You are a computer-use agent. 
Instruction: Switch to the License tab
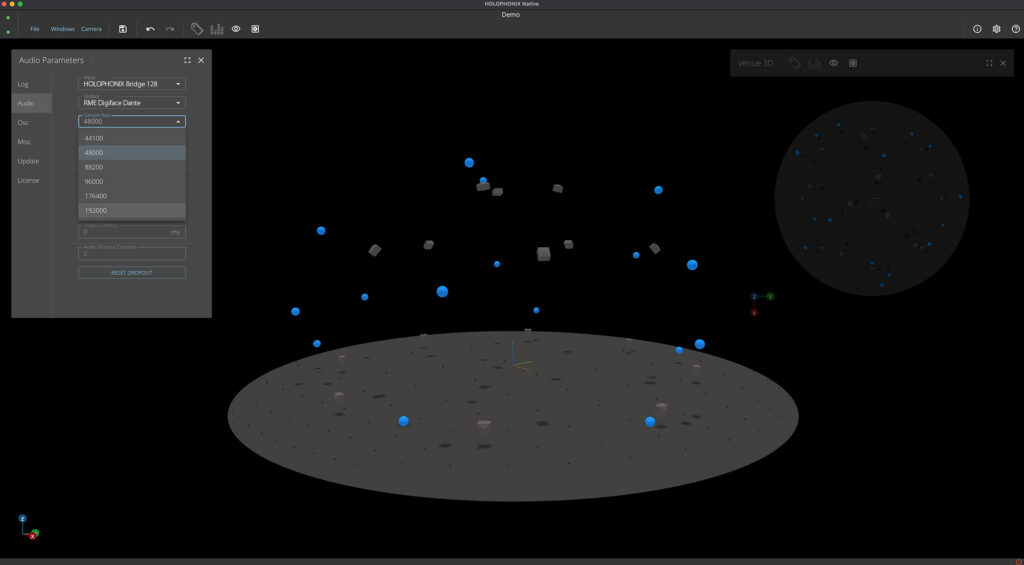click(x=31, y=180)
